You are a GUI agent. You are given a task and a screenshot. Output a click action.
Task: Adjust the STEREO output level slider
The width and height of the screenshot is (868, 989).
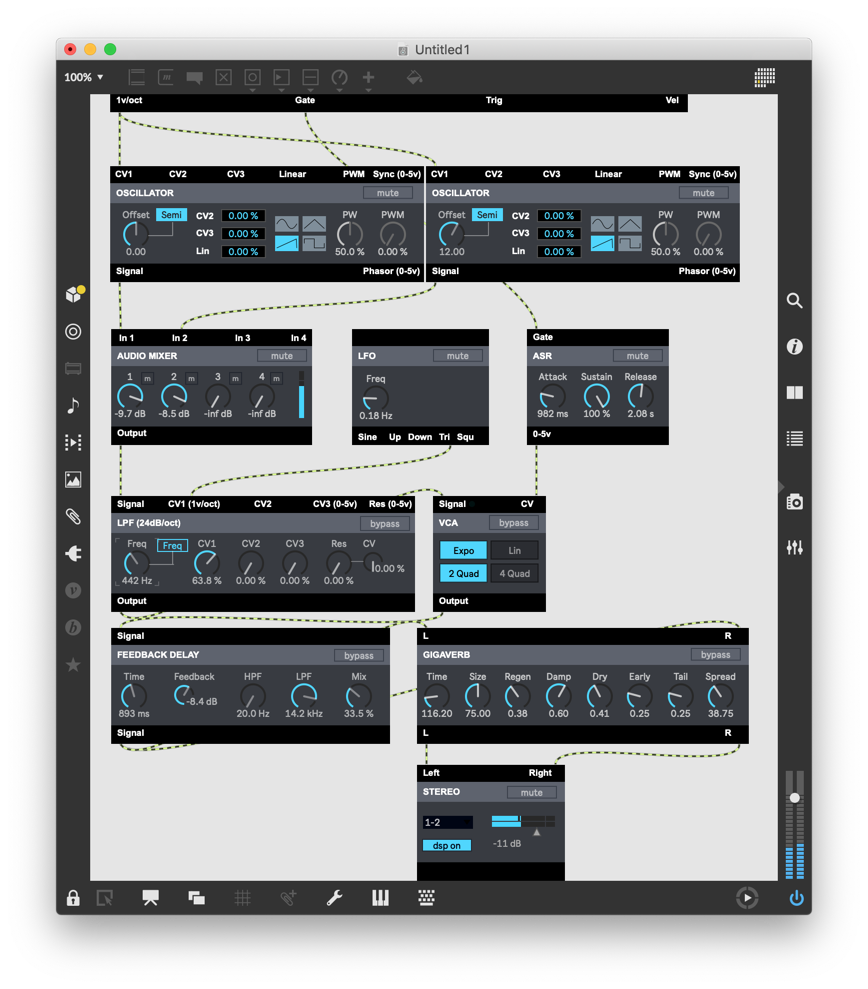point(524,821)
